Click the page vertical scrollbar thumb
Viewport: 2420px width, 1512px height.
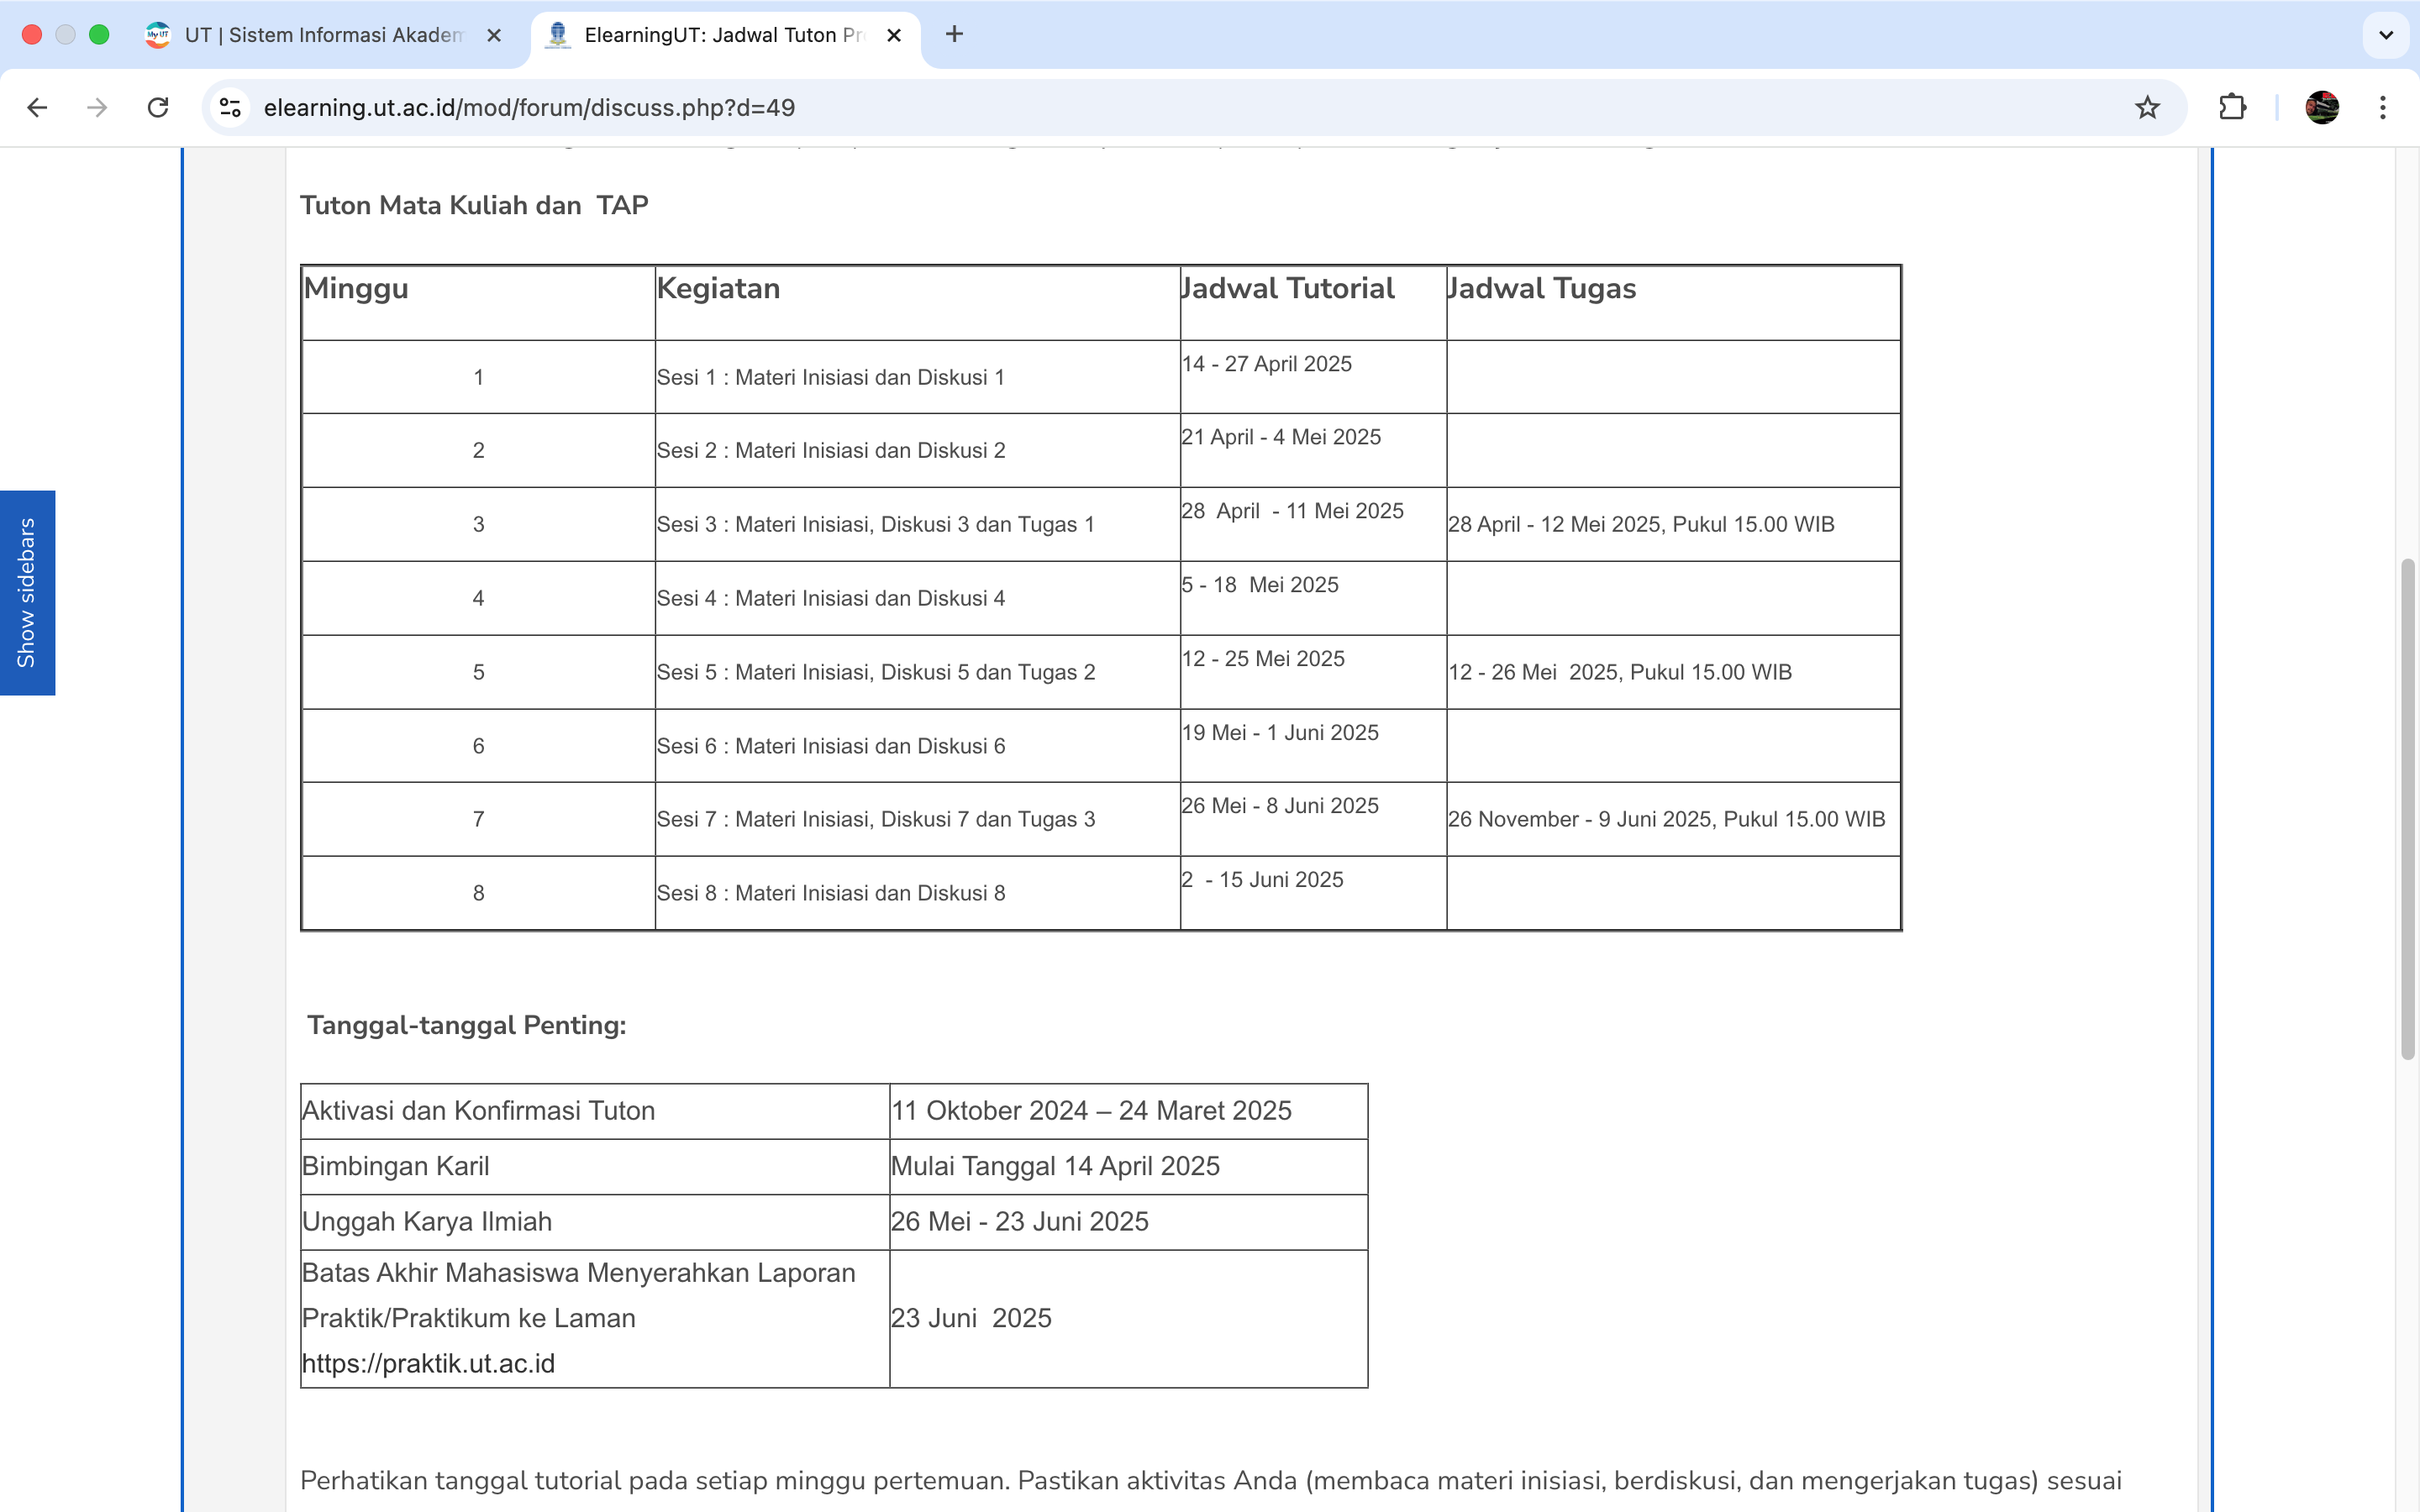pos(2408,808)
